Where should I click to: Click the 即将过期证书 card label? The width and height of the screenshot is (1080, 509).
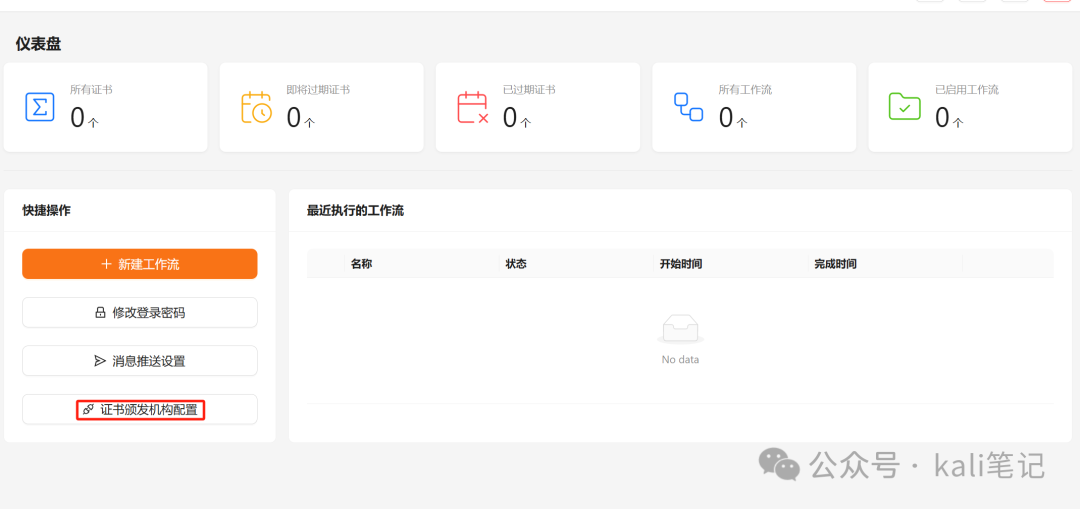click(318, 90)
